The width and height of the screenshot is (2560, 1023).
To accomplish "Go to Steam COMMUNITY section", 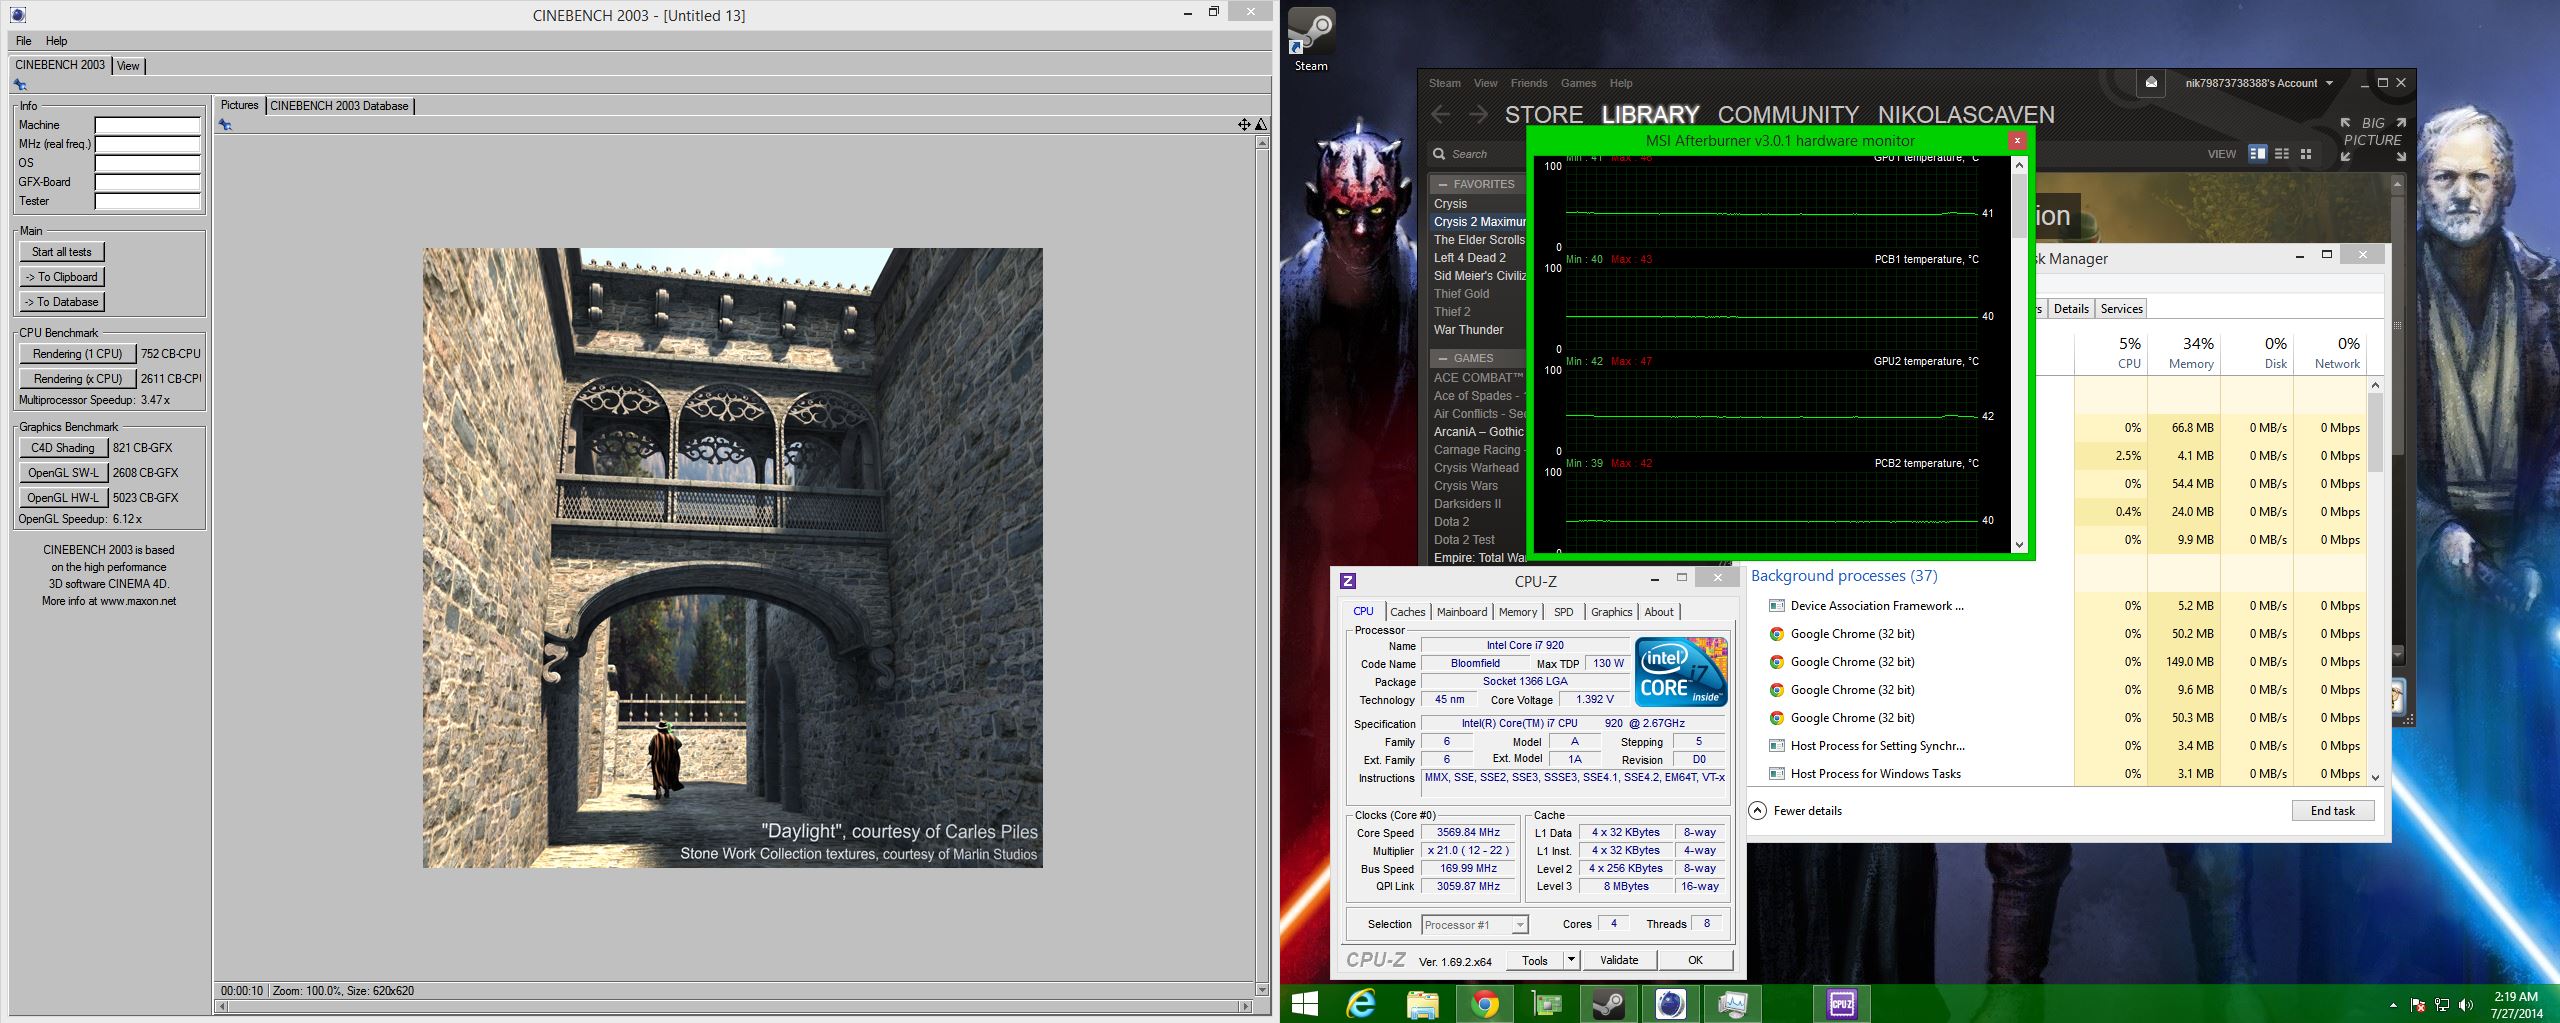I will 1788,115.
